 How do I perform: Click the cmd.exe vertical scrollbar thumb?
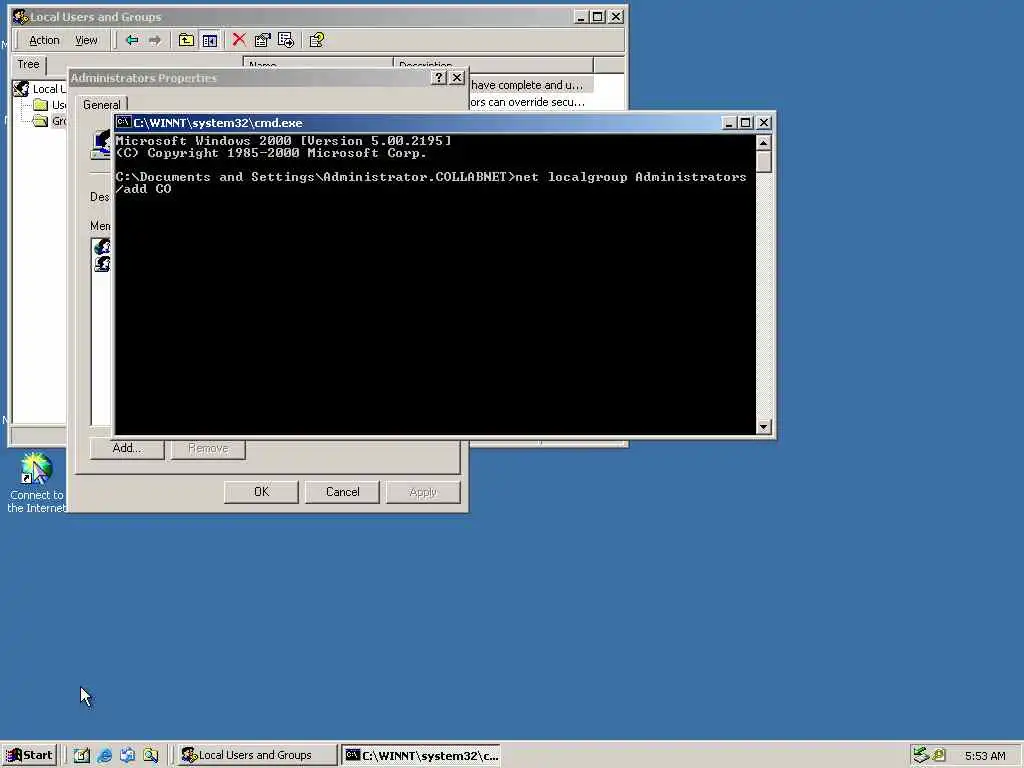point(763,162)
